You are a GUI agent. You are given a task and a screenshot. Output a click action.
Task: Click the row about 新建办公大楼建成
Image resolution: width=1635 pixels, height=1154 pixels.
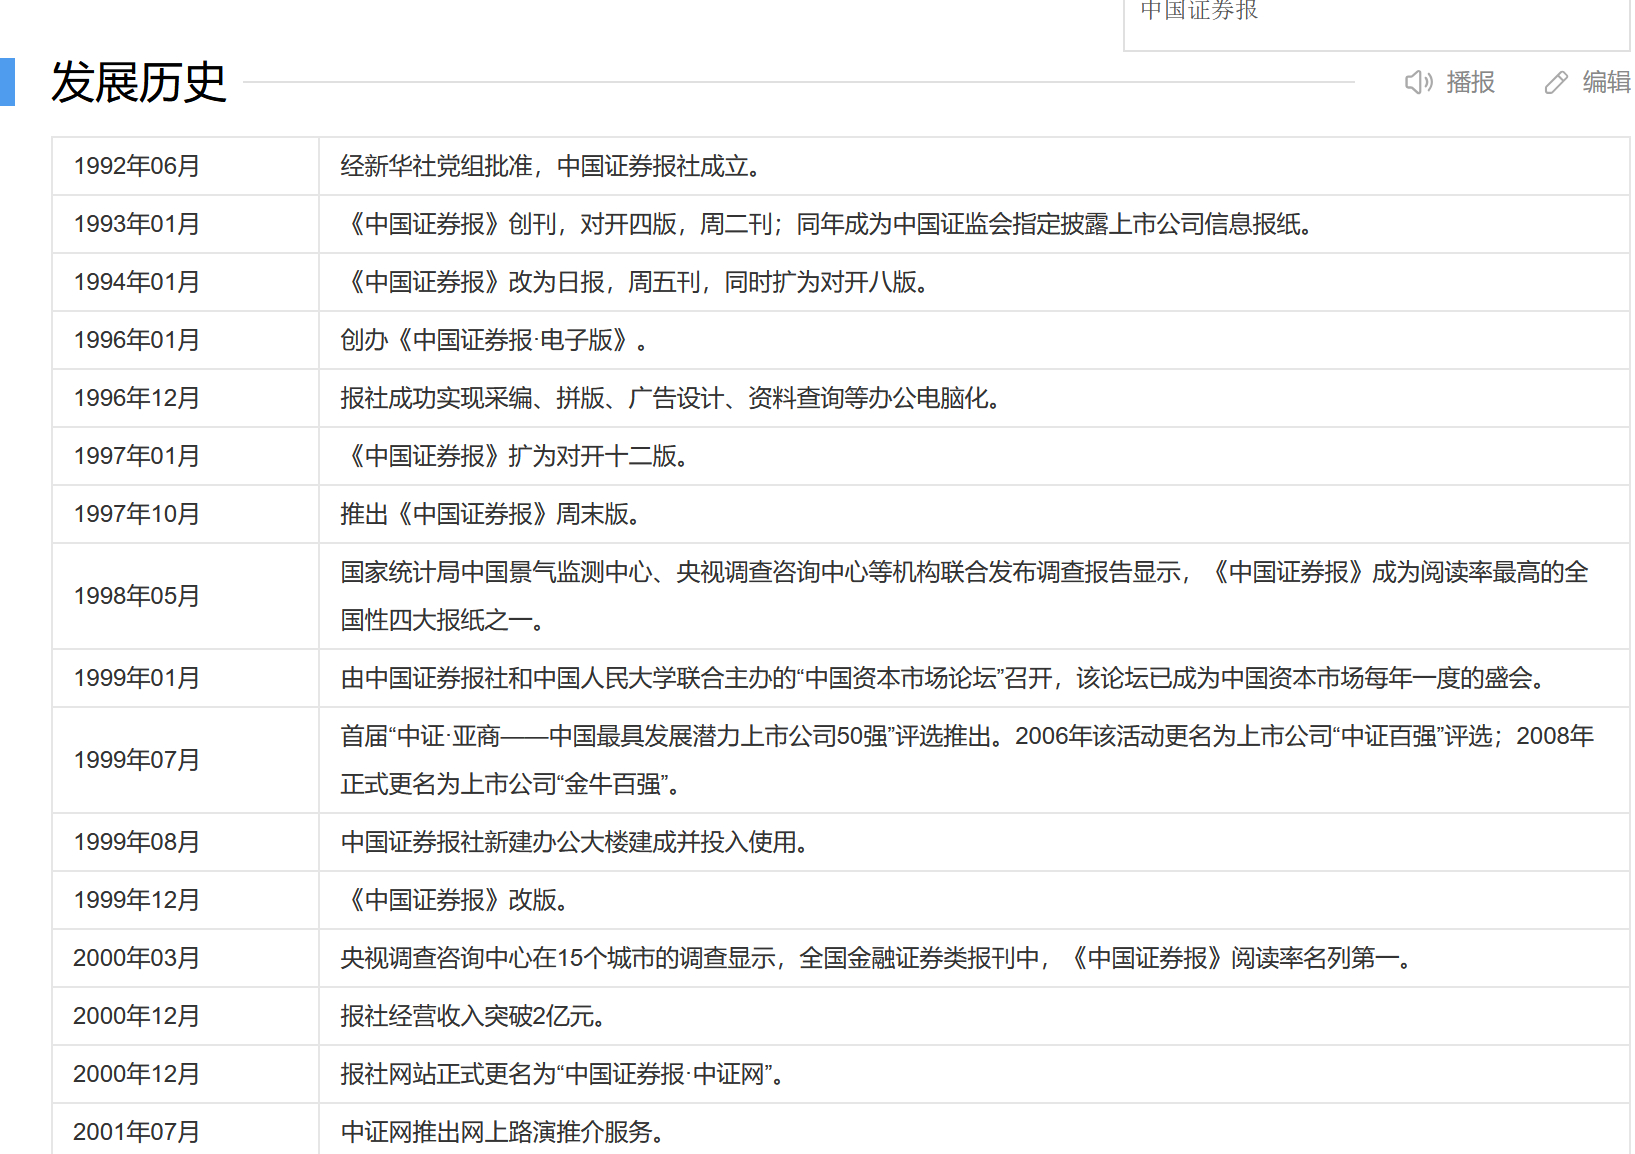click(974, 842)
